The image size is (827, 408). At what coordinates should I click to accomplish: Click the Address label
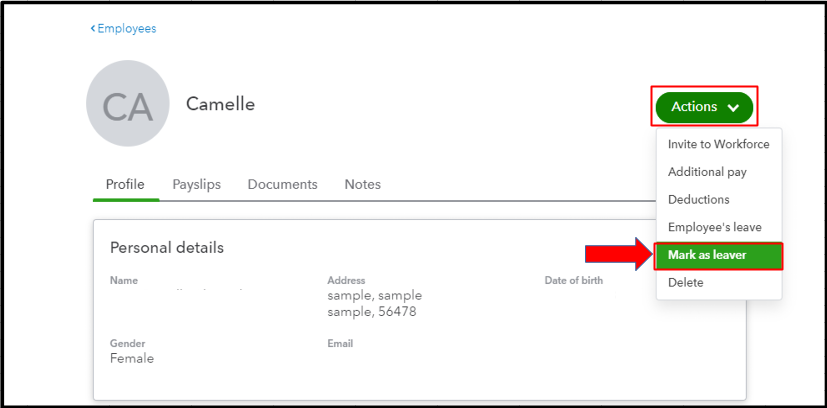346,280
